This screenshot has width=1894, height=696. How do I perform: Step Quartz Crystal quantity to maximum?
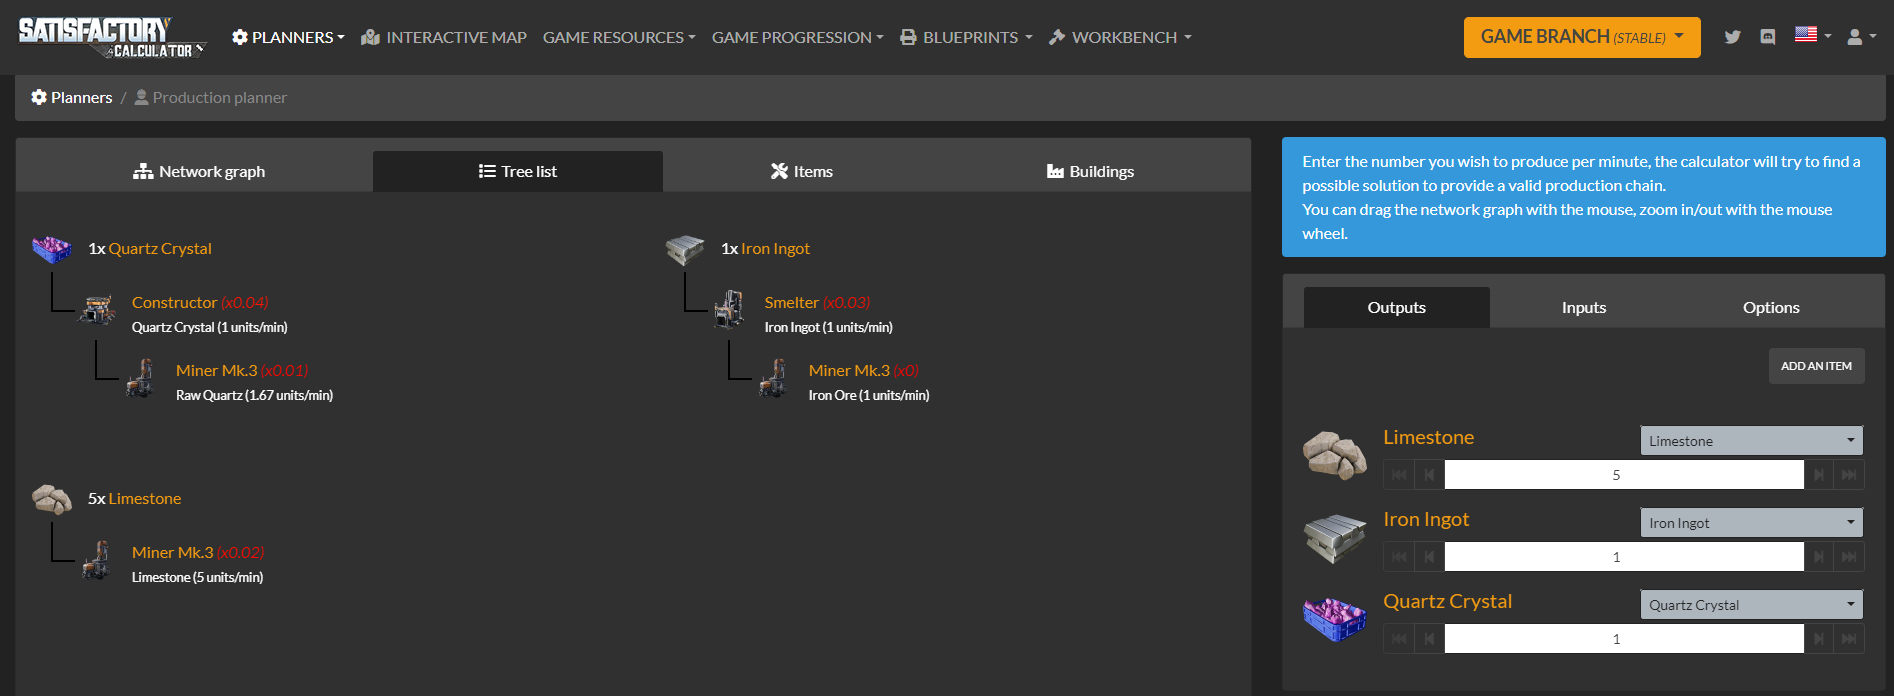coord(1849,639)
